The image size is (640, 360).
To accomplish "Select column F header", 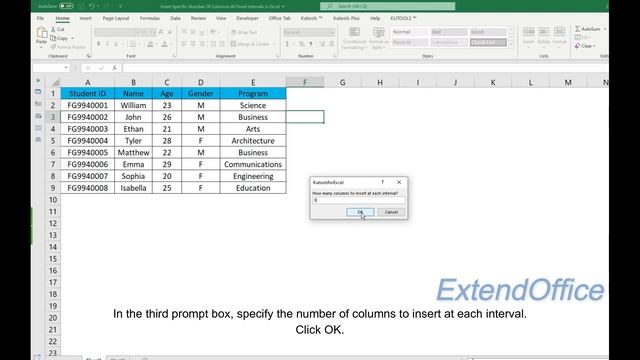I will [305, 82].
